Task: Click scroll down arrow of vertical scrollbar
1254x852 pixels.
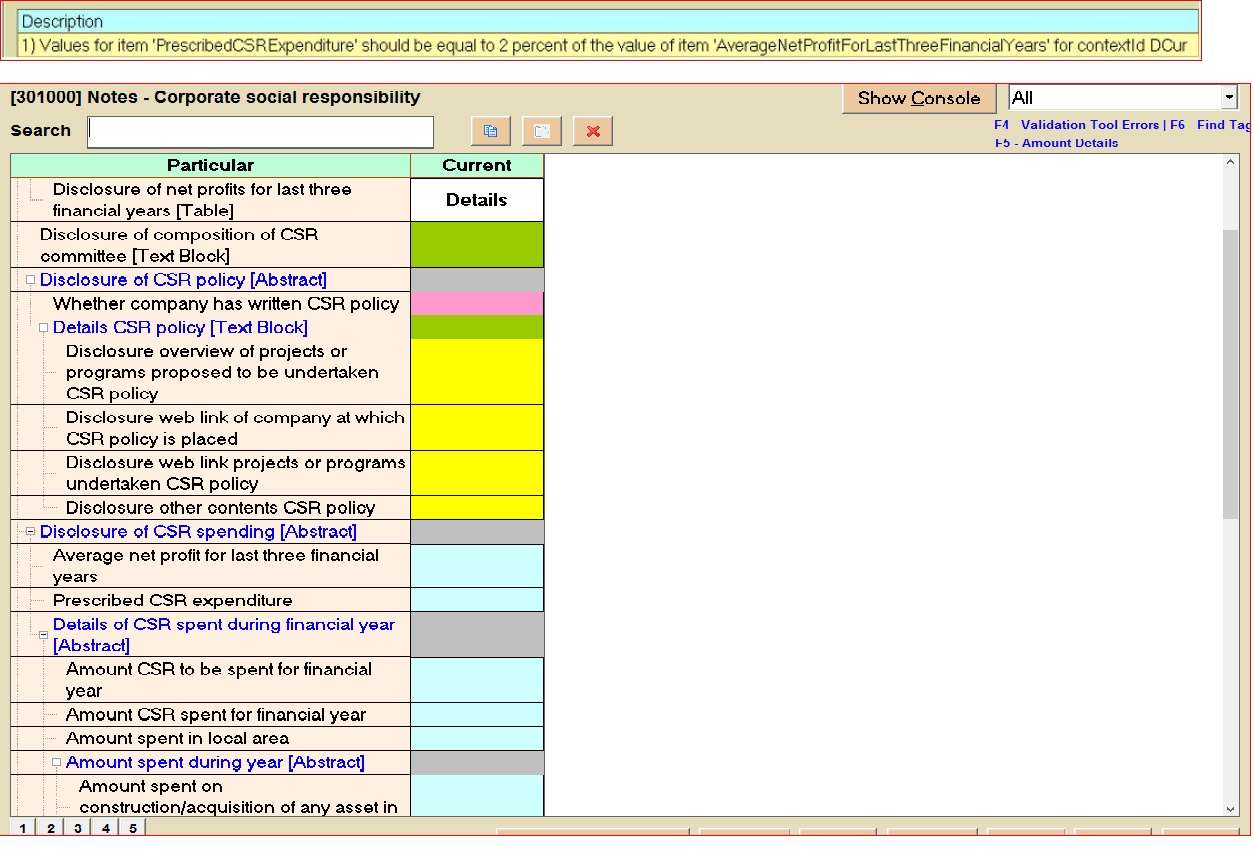Action: [1230, 808]
